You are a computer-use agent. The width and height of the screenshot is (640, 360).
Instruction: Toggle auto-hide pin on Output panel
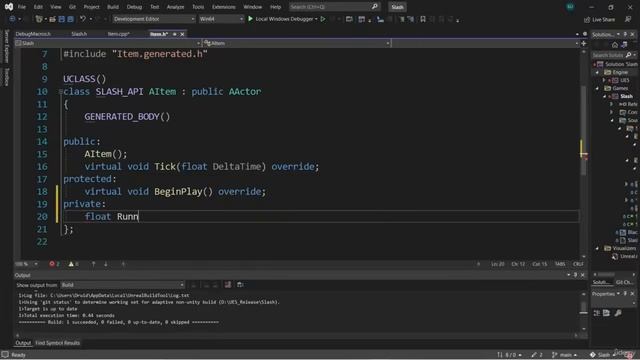click(x=576, y=275)
